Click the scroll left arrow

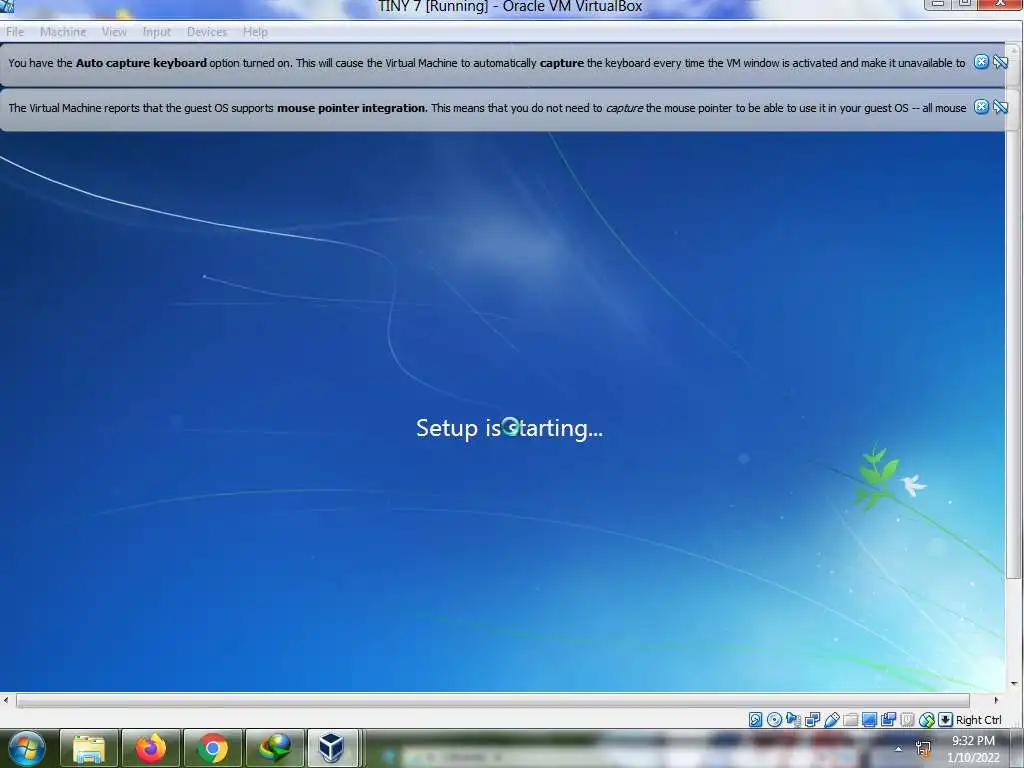[x=6, y=700]
